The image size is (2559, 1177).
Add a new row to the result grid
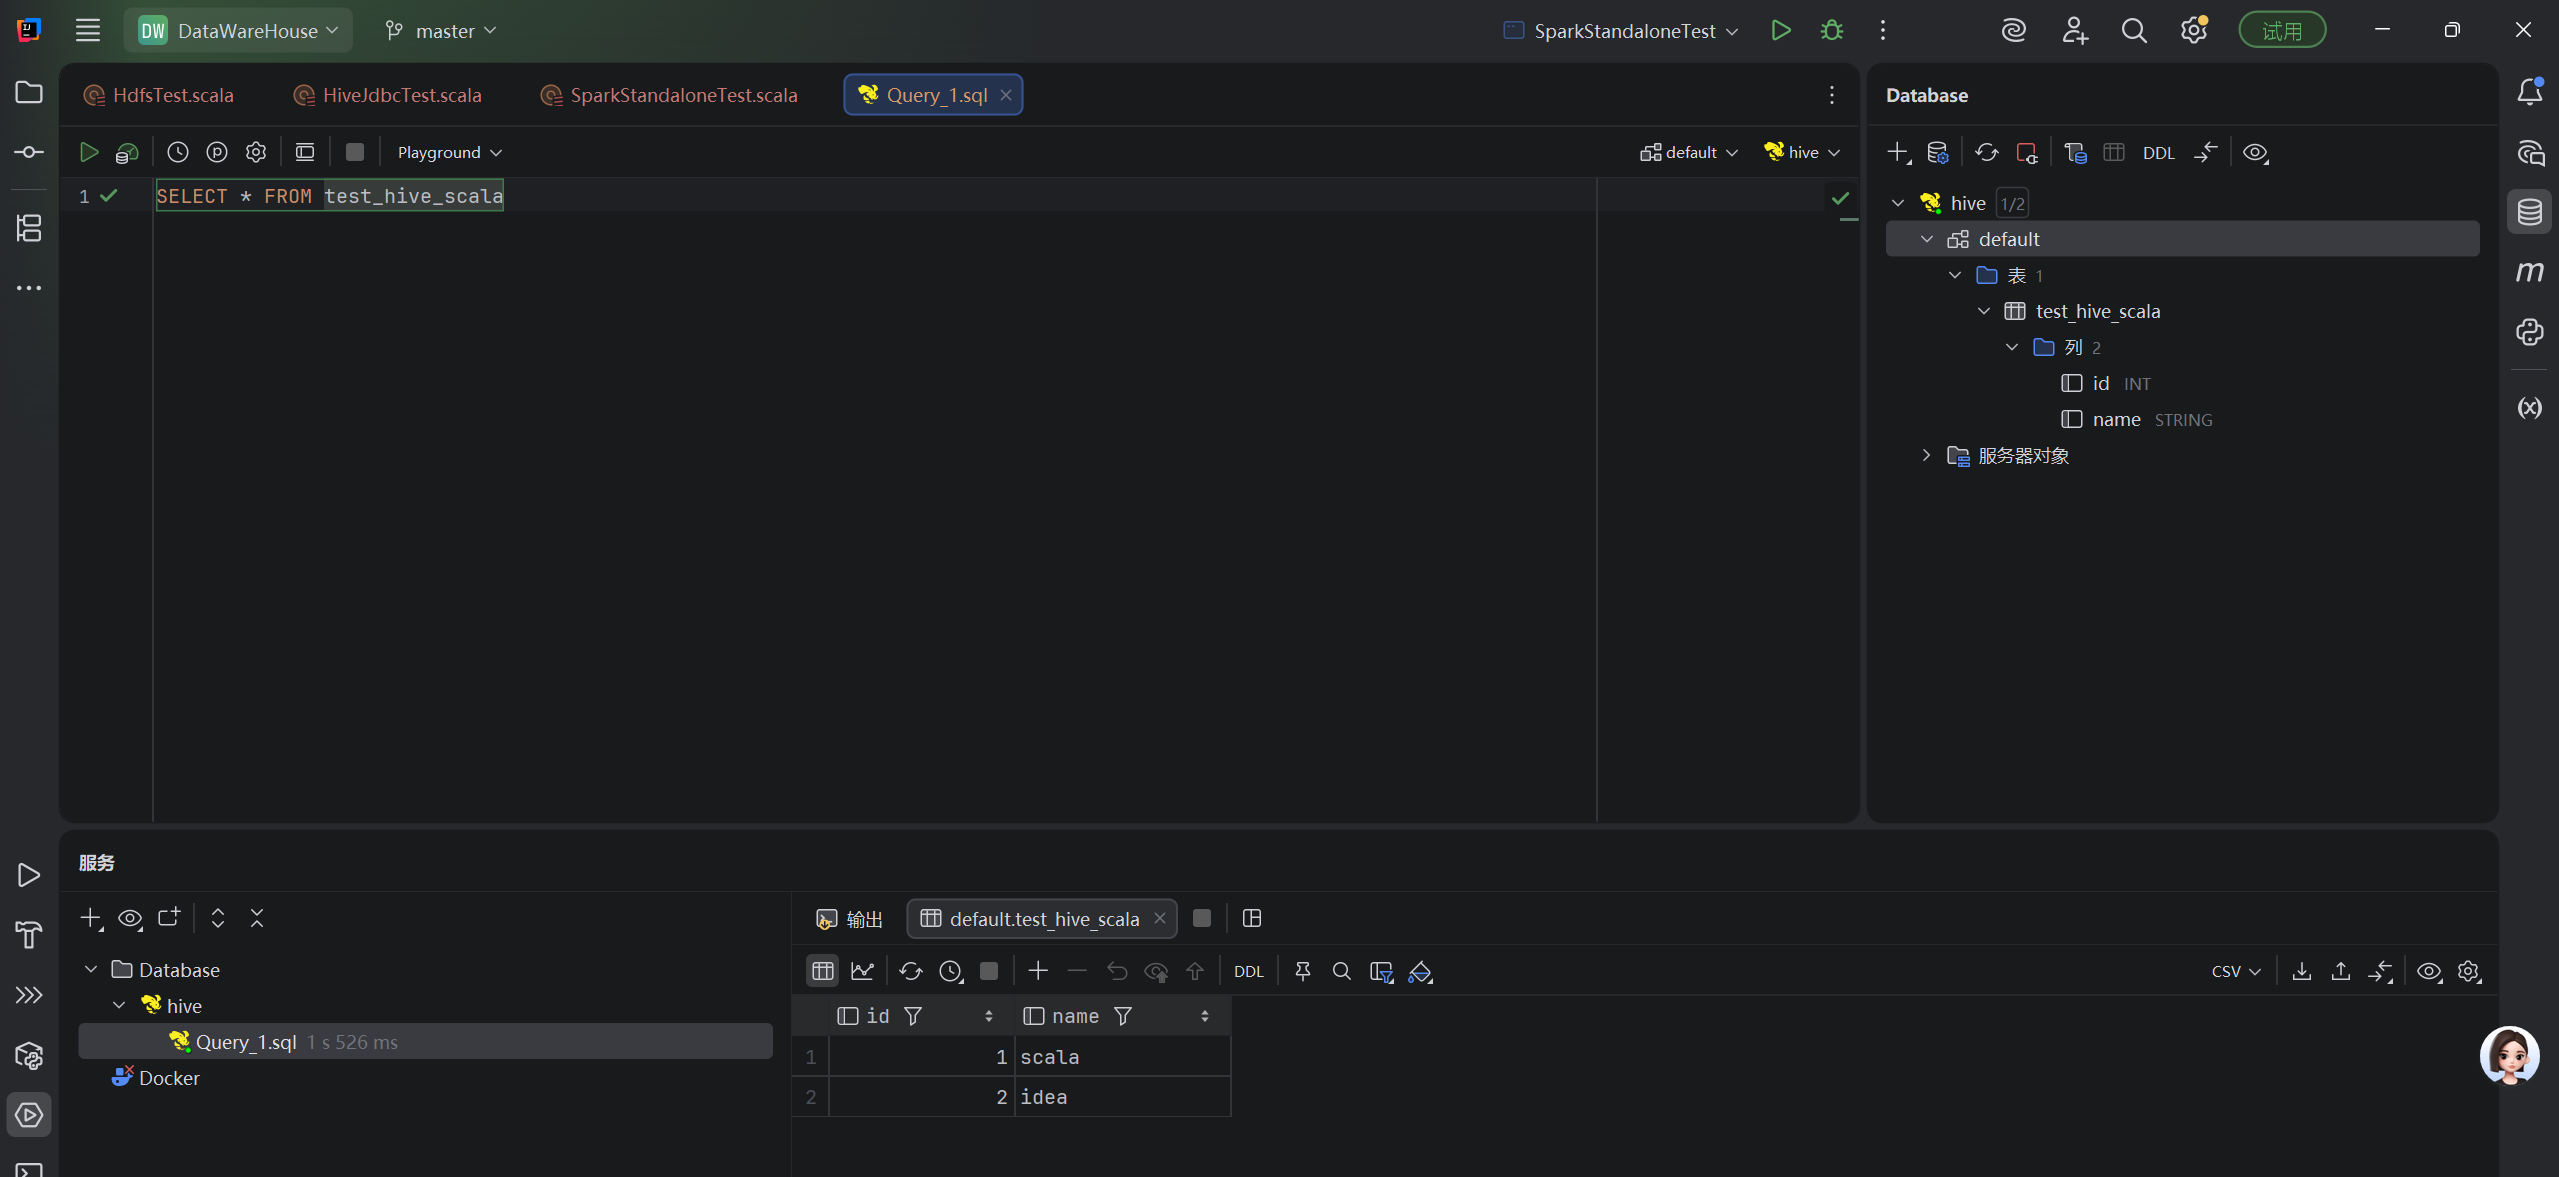(1038, 971)
